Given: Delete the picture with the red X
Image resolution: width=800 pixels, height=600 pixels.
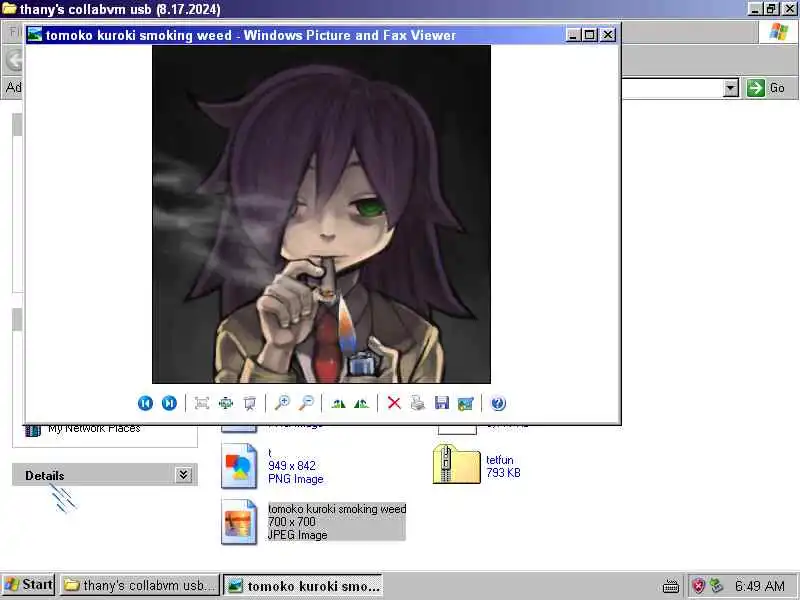Looking at the screenshot, I should click(394, 403).
